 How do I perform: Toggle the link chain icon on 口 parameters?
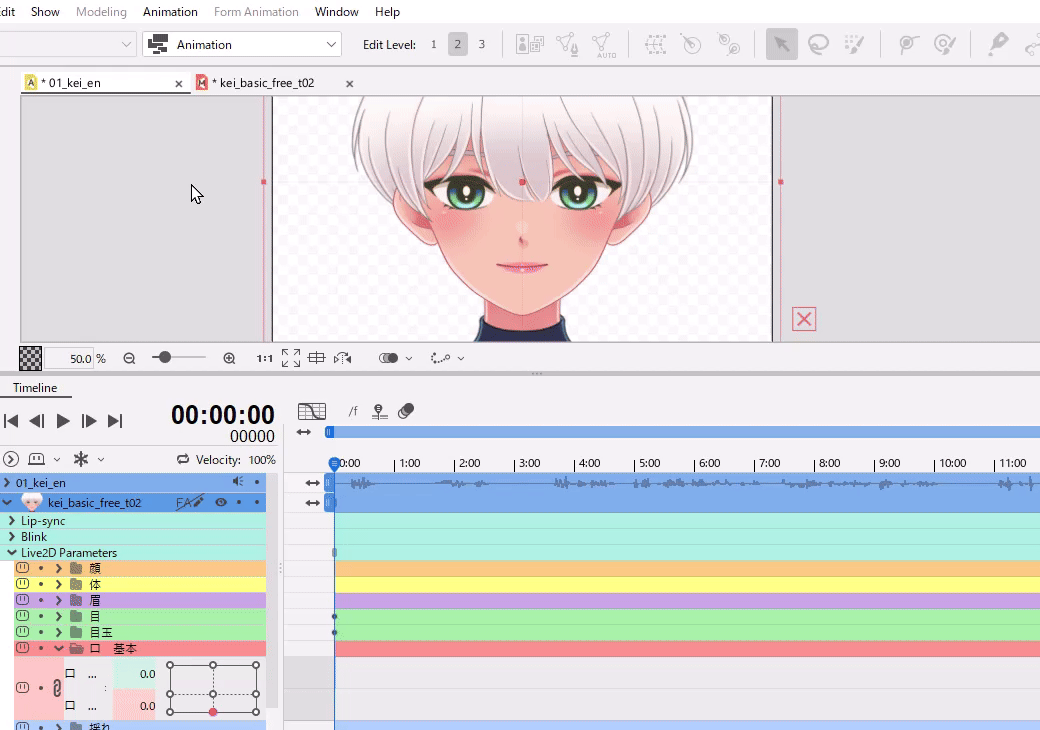[x=57, y=688]
